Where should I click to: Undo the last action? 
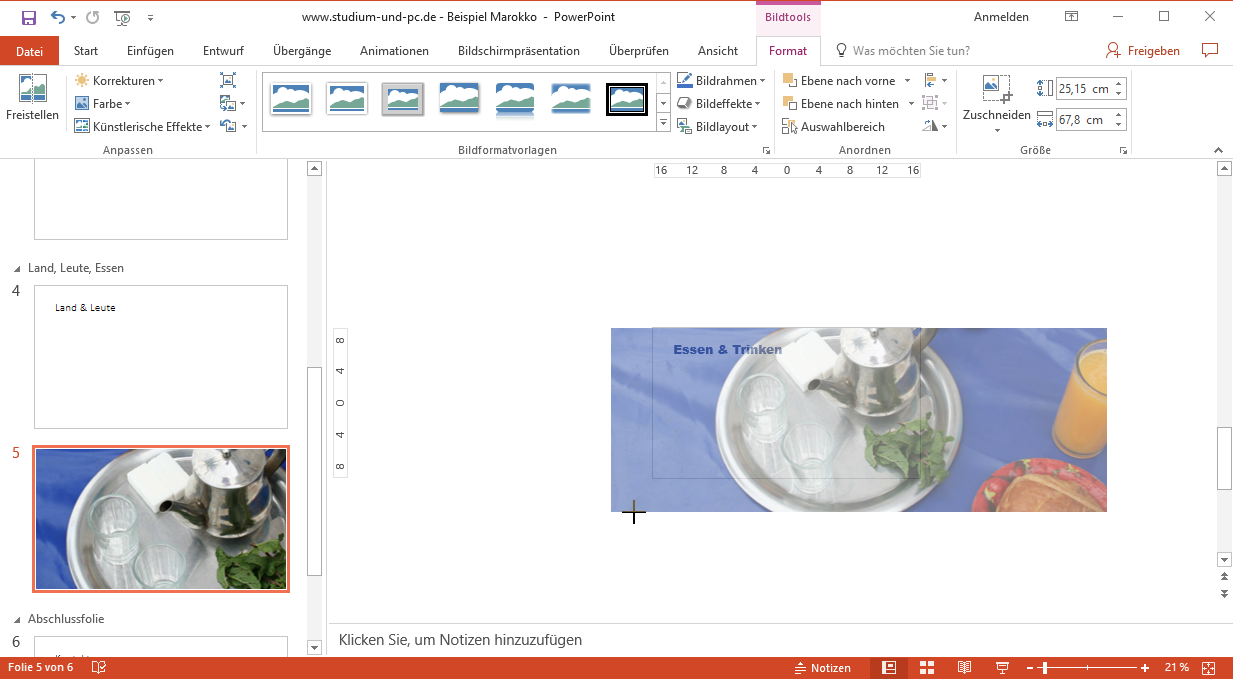point(57,17)
